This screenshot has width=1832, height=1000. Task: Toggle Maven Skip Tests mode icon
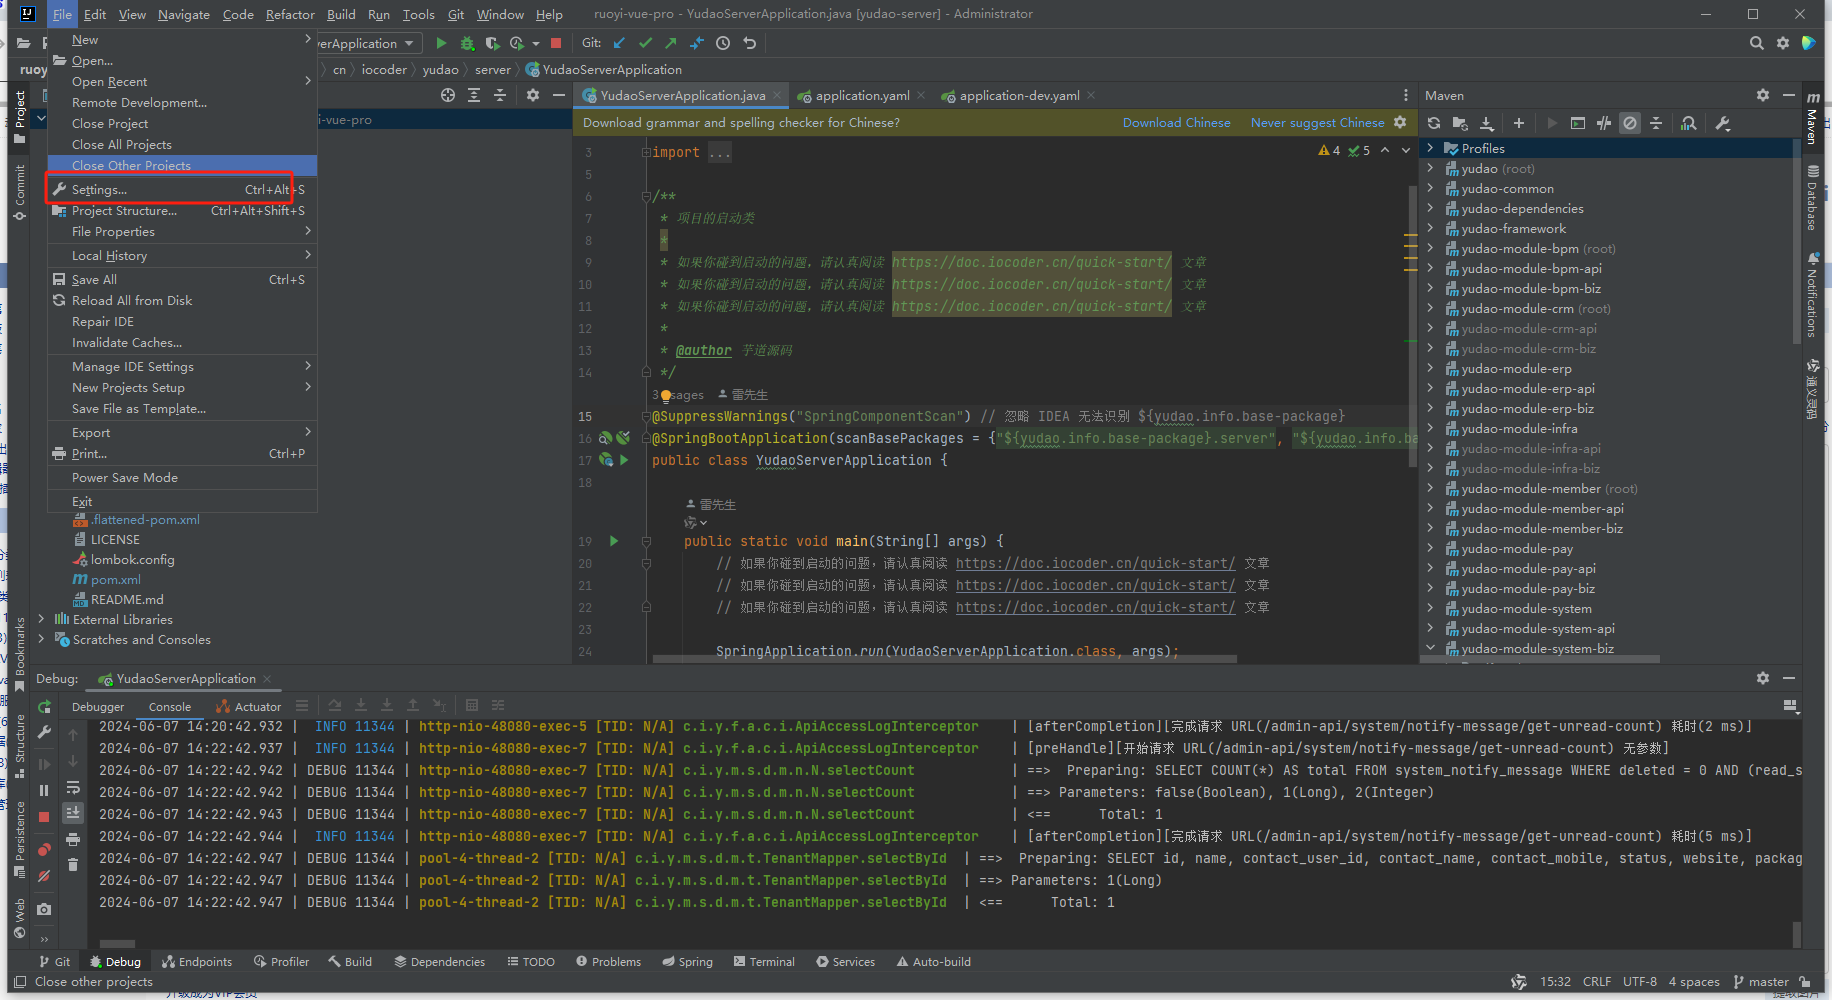(1630, 123)
